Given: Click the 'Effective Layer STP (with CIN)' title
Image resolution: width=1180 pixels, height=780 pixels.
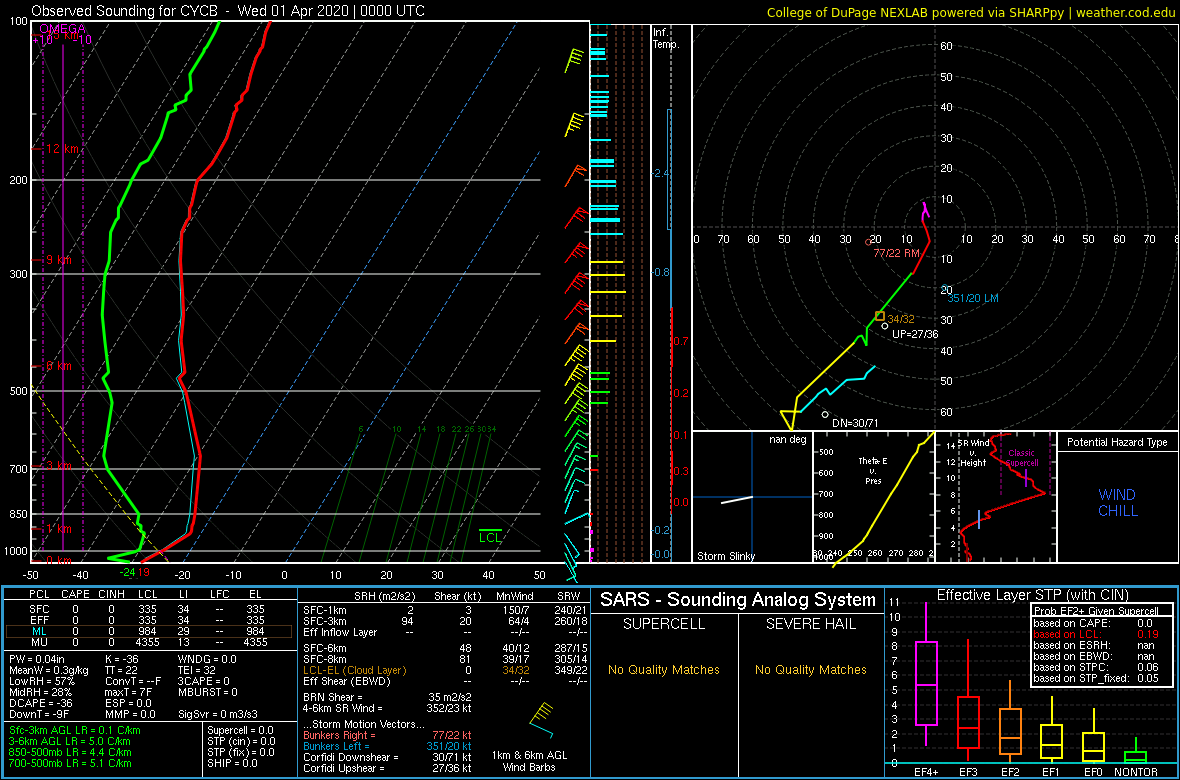Looking at the screenshot, I should [1033, 595].
